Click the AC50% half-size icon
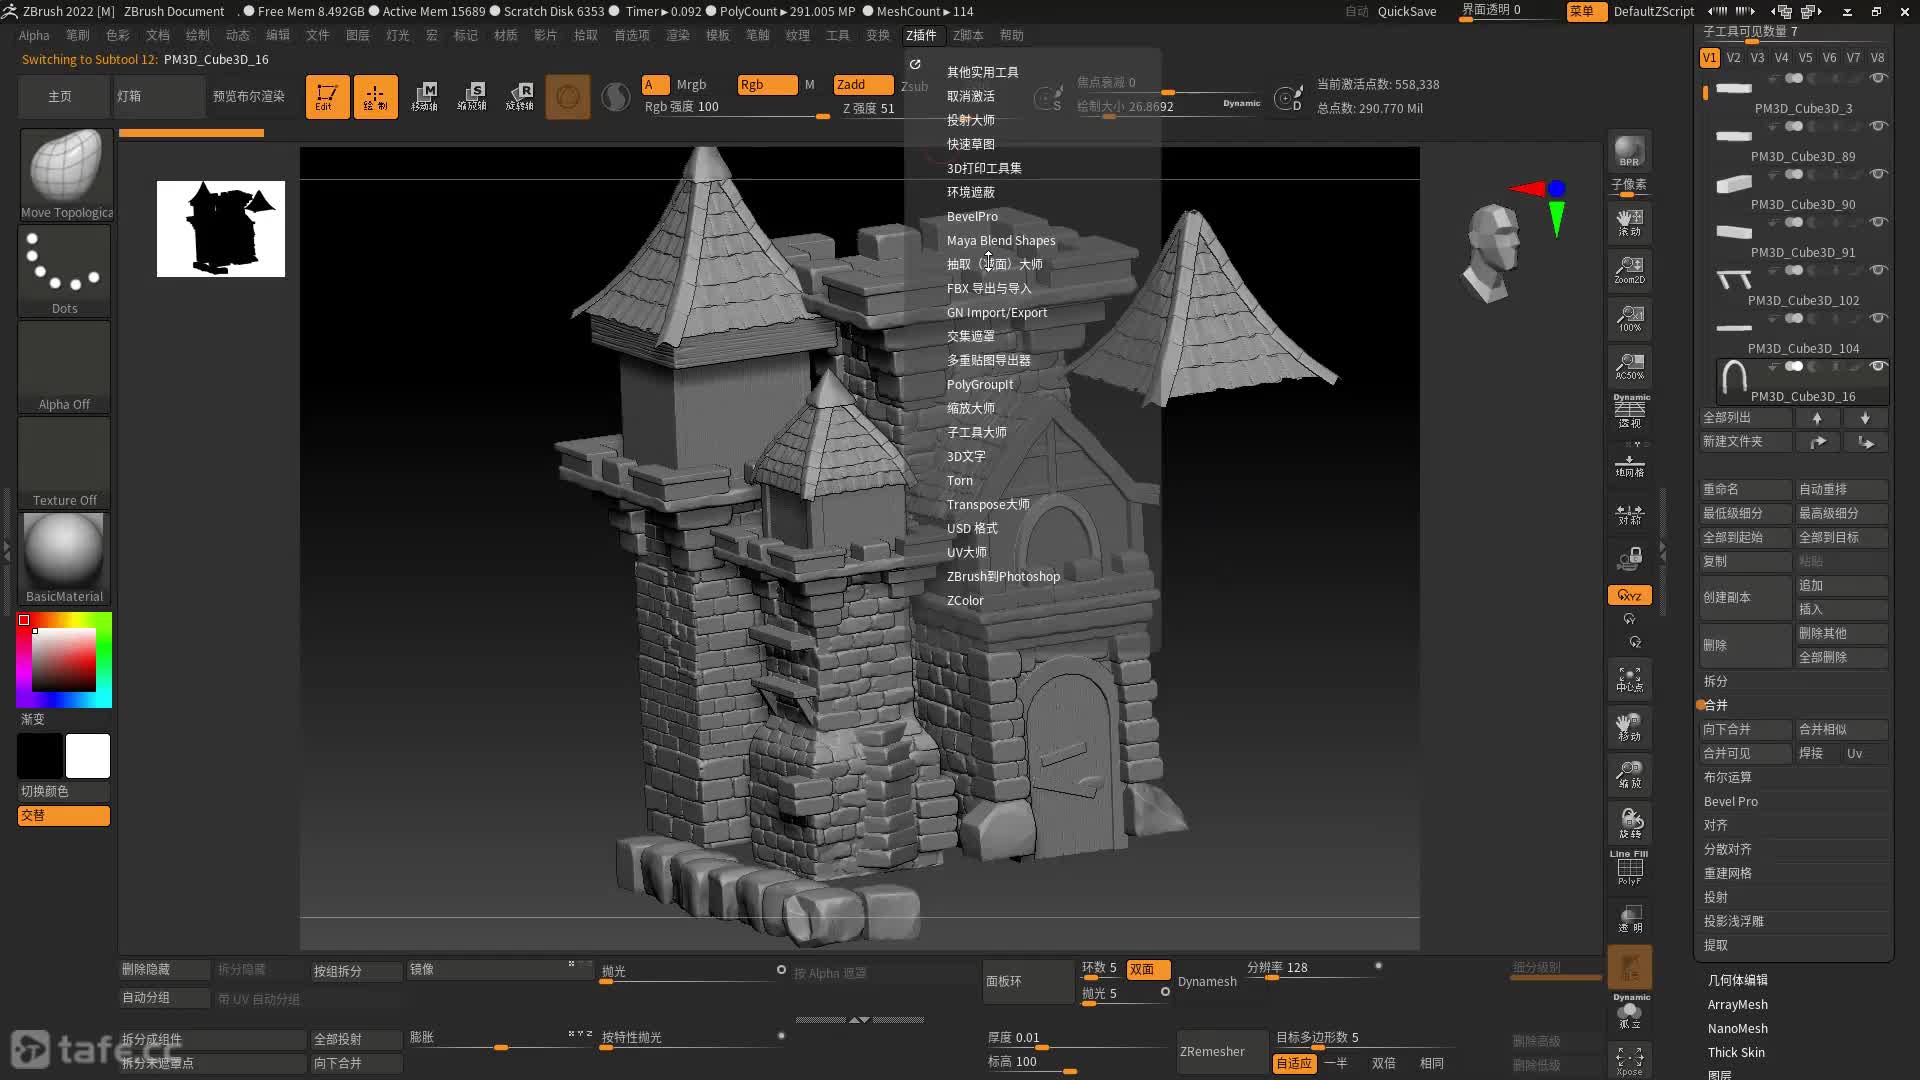 pos(1629,366)
